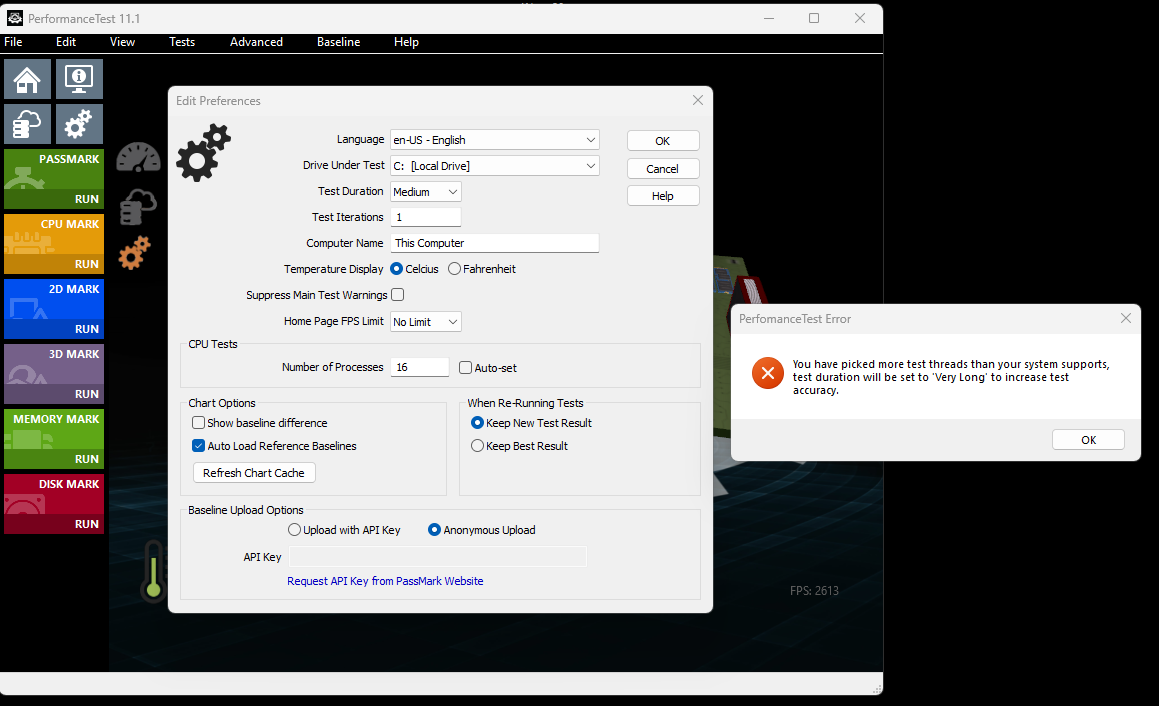This screenshot has width=1159, height=706.
Task: Click Cancel in Edit Preferences dialog
Action: click(x=663, y=169)
